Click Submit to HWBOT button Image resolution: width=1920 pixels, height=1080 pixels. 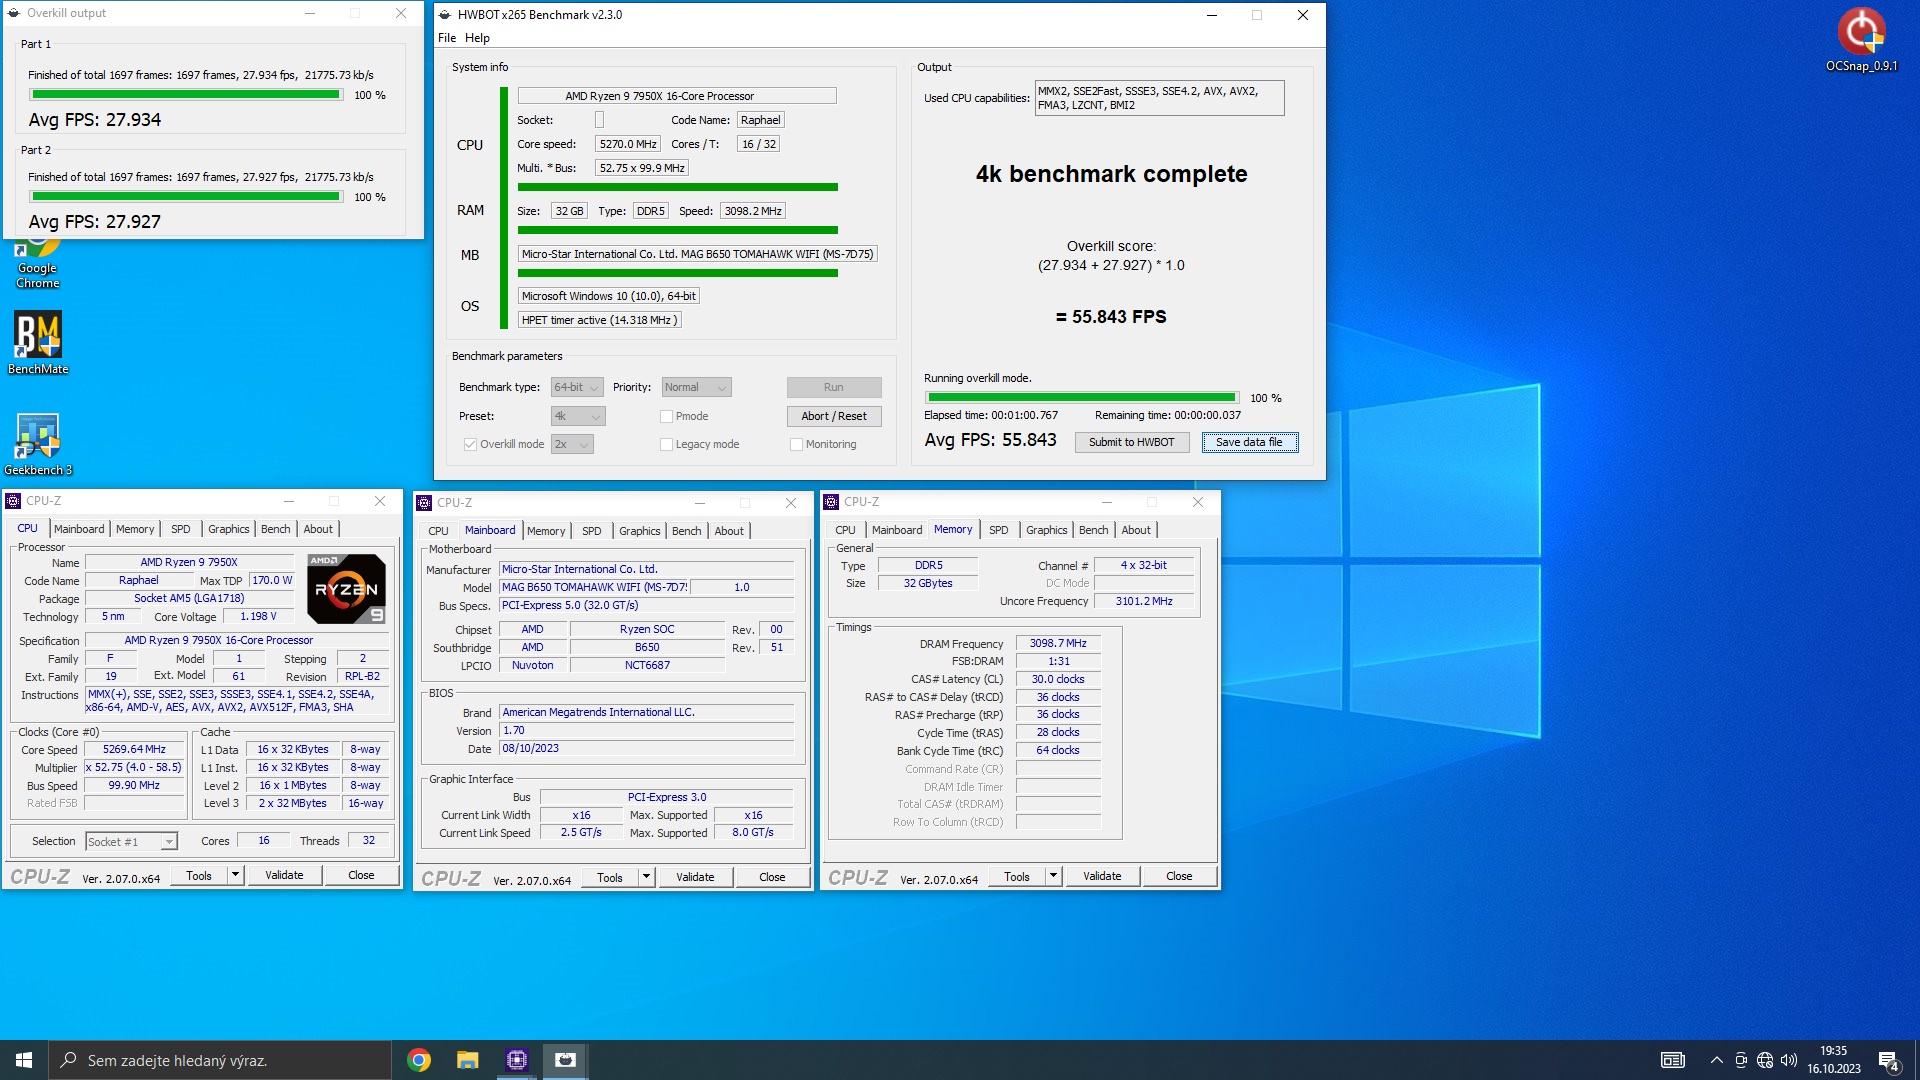point(1131,442)
